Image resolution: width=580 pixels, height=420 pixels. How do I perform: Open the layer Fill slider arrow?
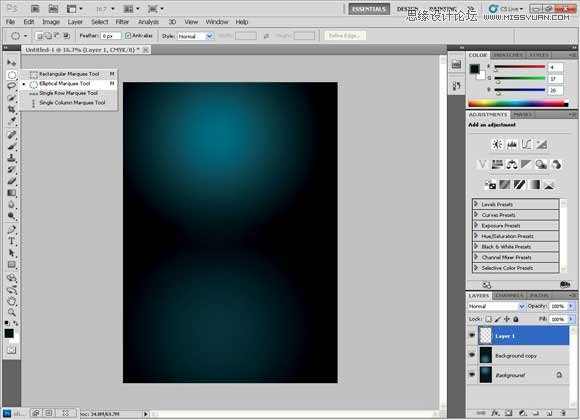[571, 319]
